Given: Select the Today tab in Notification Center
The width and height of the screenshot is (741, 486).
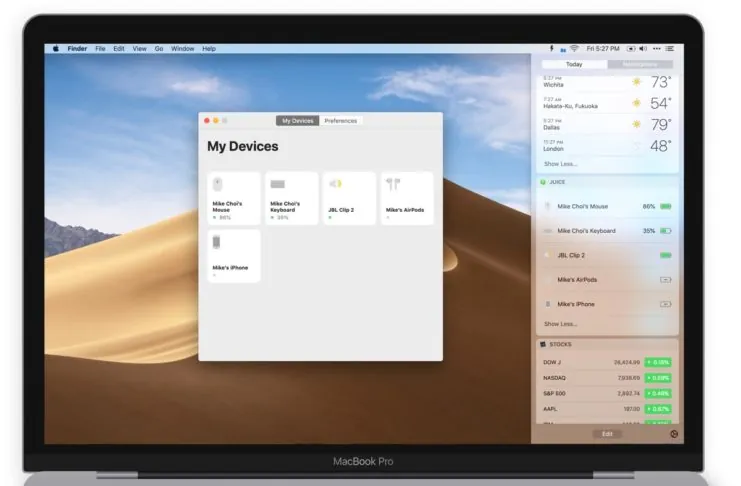Looking at the screenshot, I should [x=574, y=64].
